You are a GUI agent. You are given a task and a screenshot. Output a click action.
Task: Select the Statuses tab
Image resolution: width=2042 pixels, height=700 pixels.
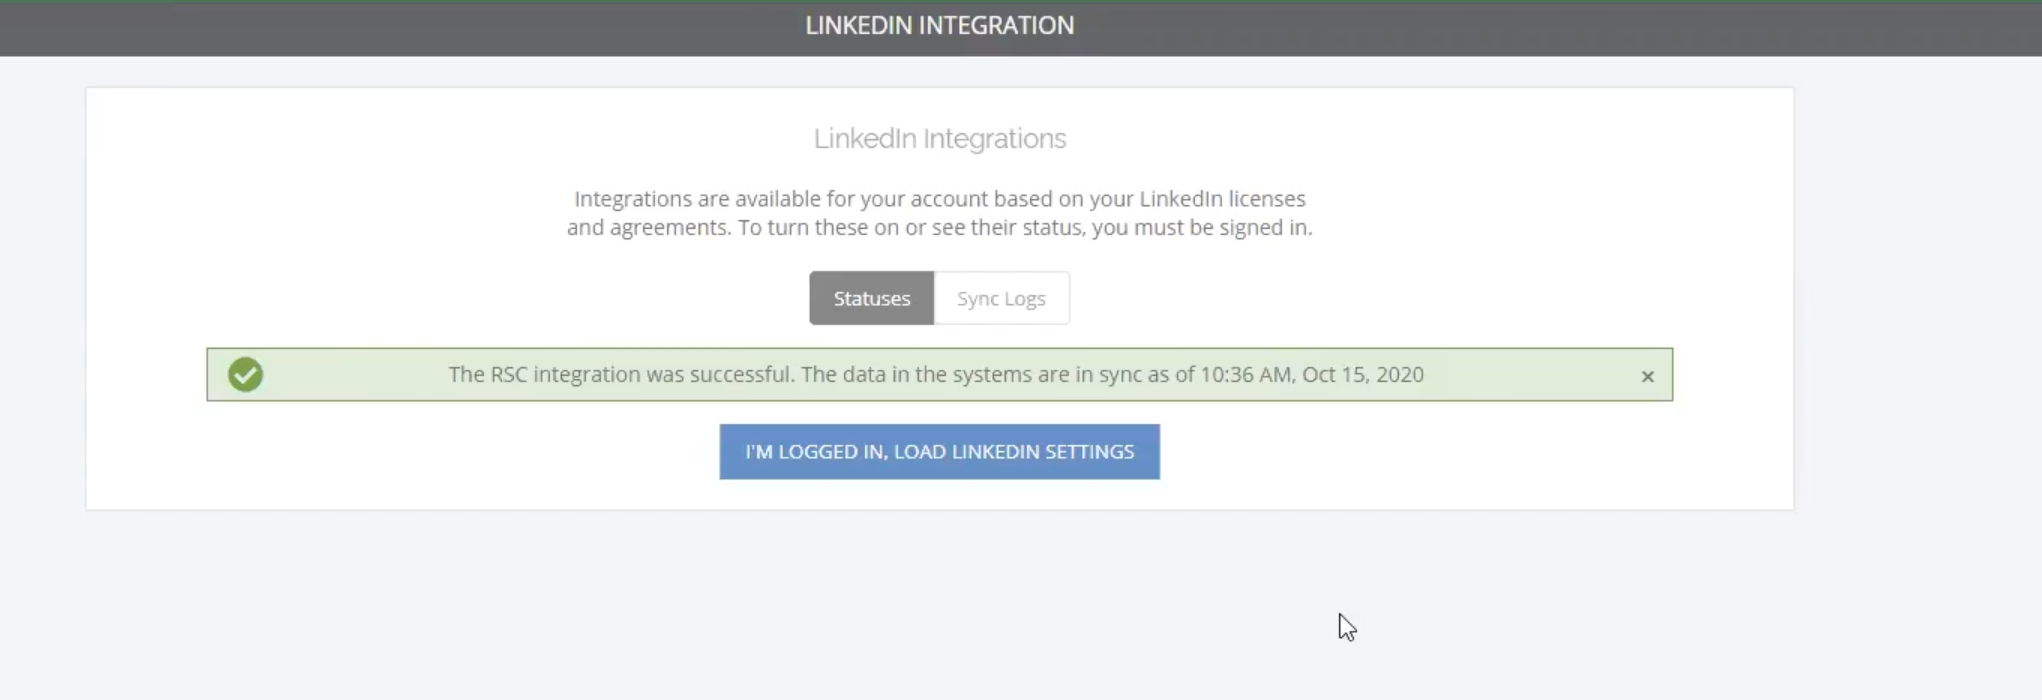coord(872,298)
